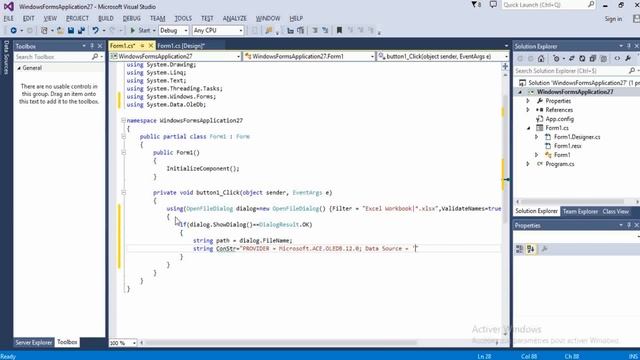Open the PROJECT menu

pos(77,18)
